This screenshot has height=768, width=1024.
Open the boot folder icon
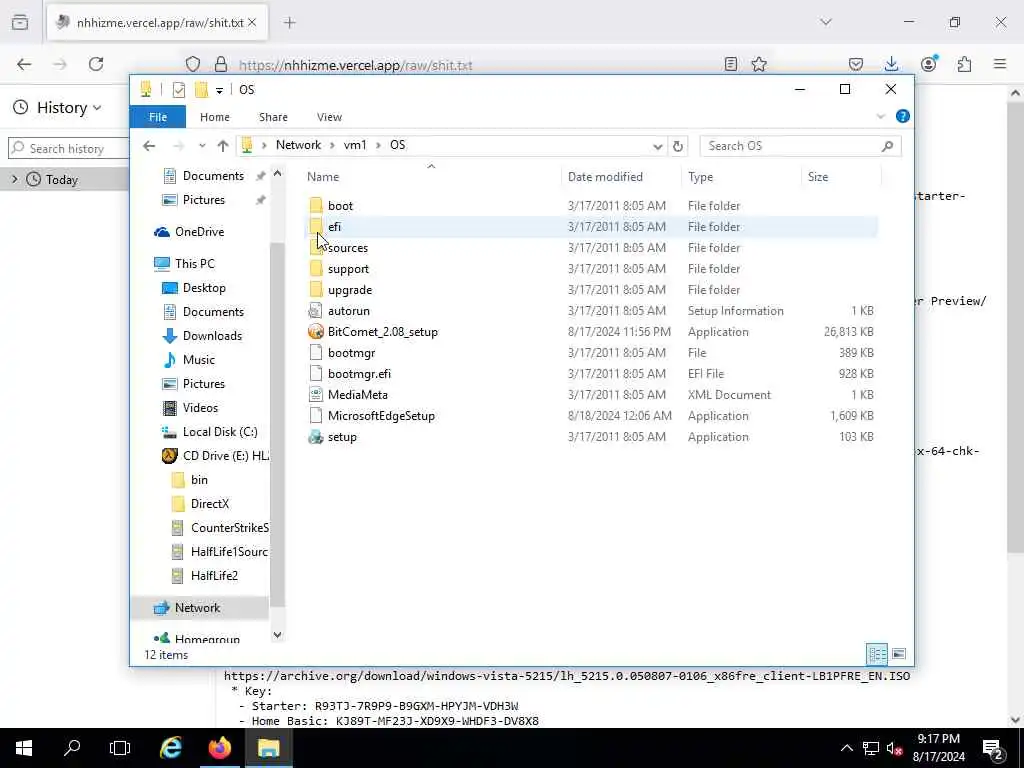click(x=316, y=205)
